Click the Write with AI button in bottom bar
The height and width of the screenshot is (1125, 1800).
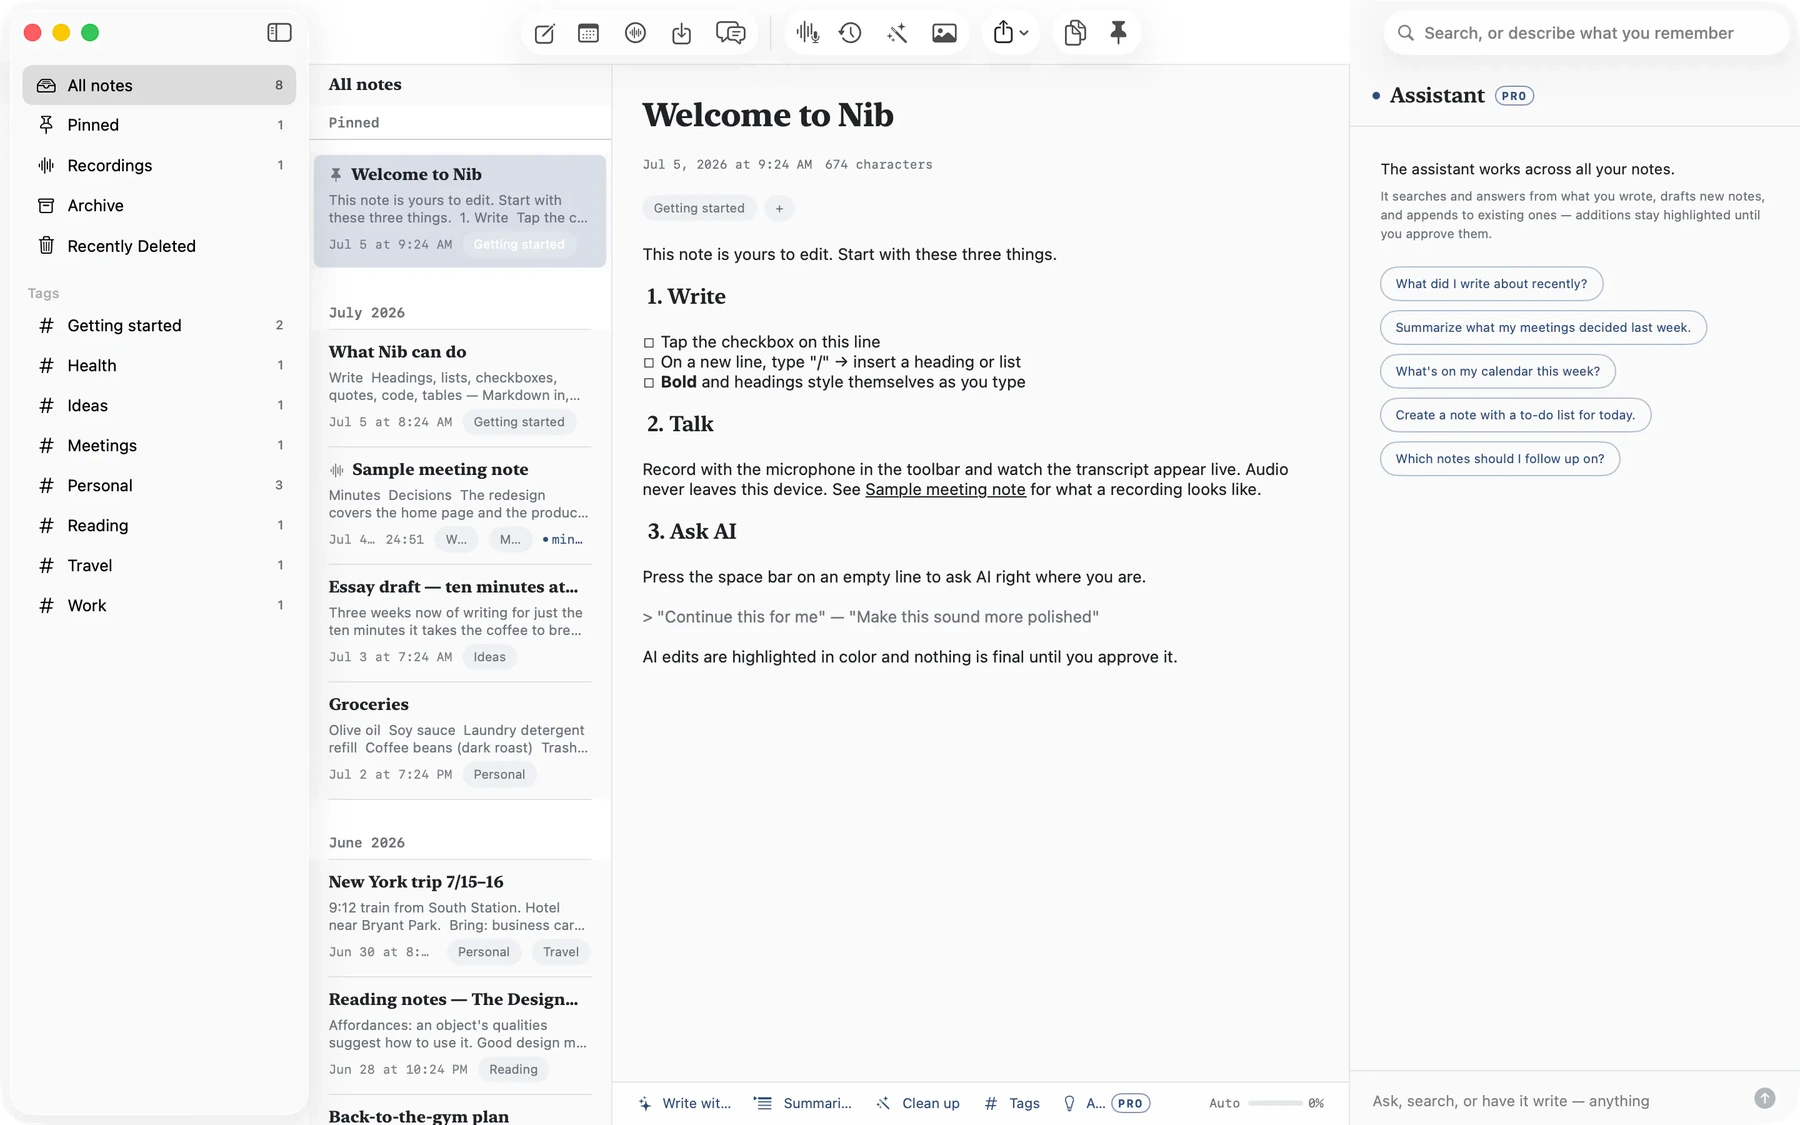[685, 1103]
